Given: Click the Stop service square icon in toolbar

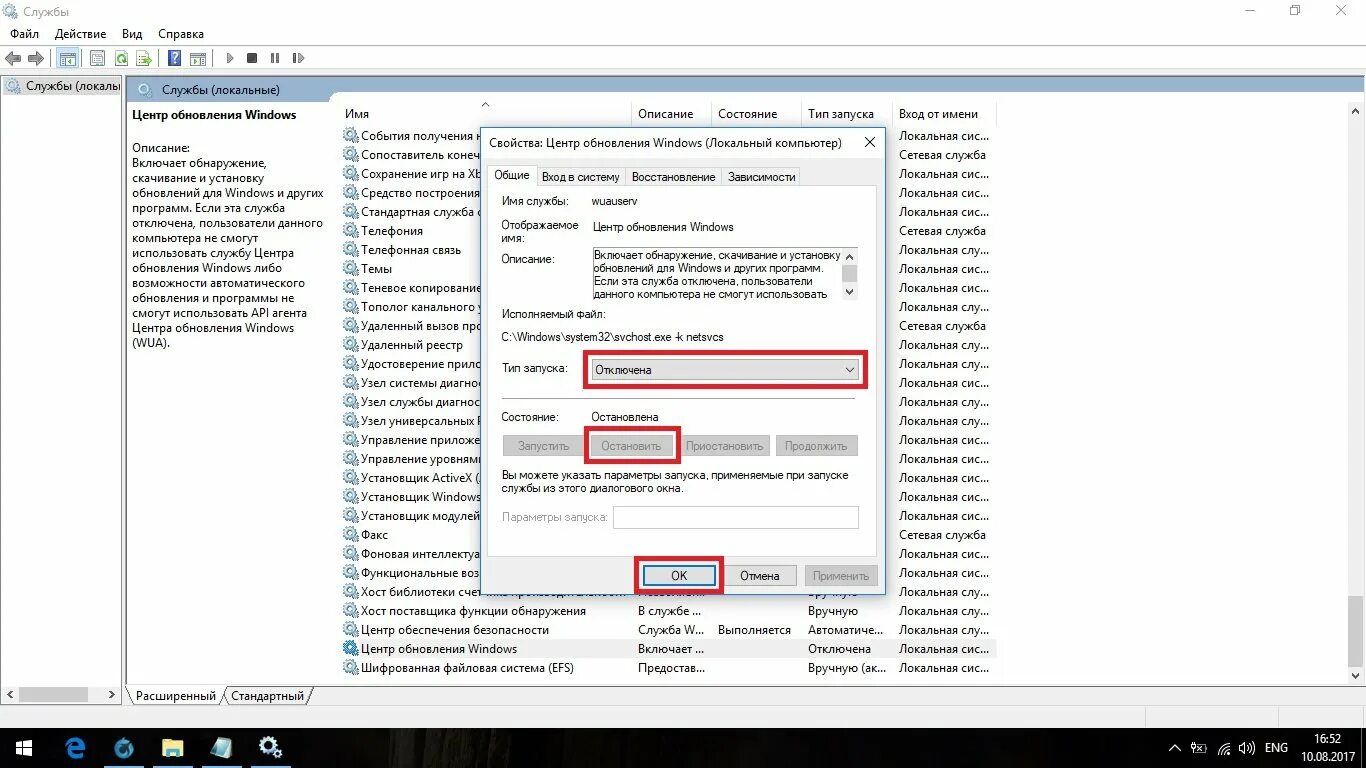Looking at the screenshot, I should tap(252, 59).
